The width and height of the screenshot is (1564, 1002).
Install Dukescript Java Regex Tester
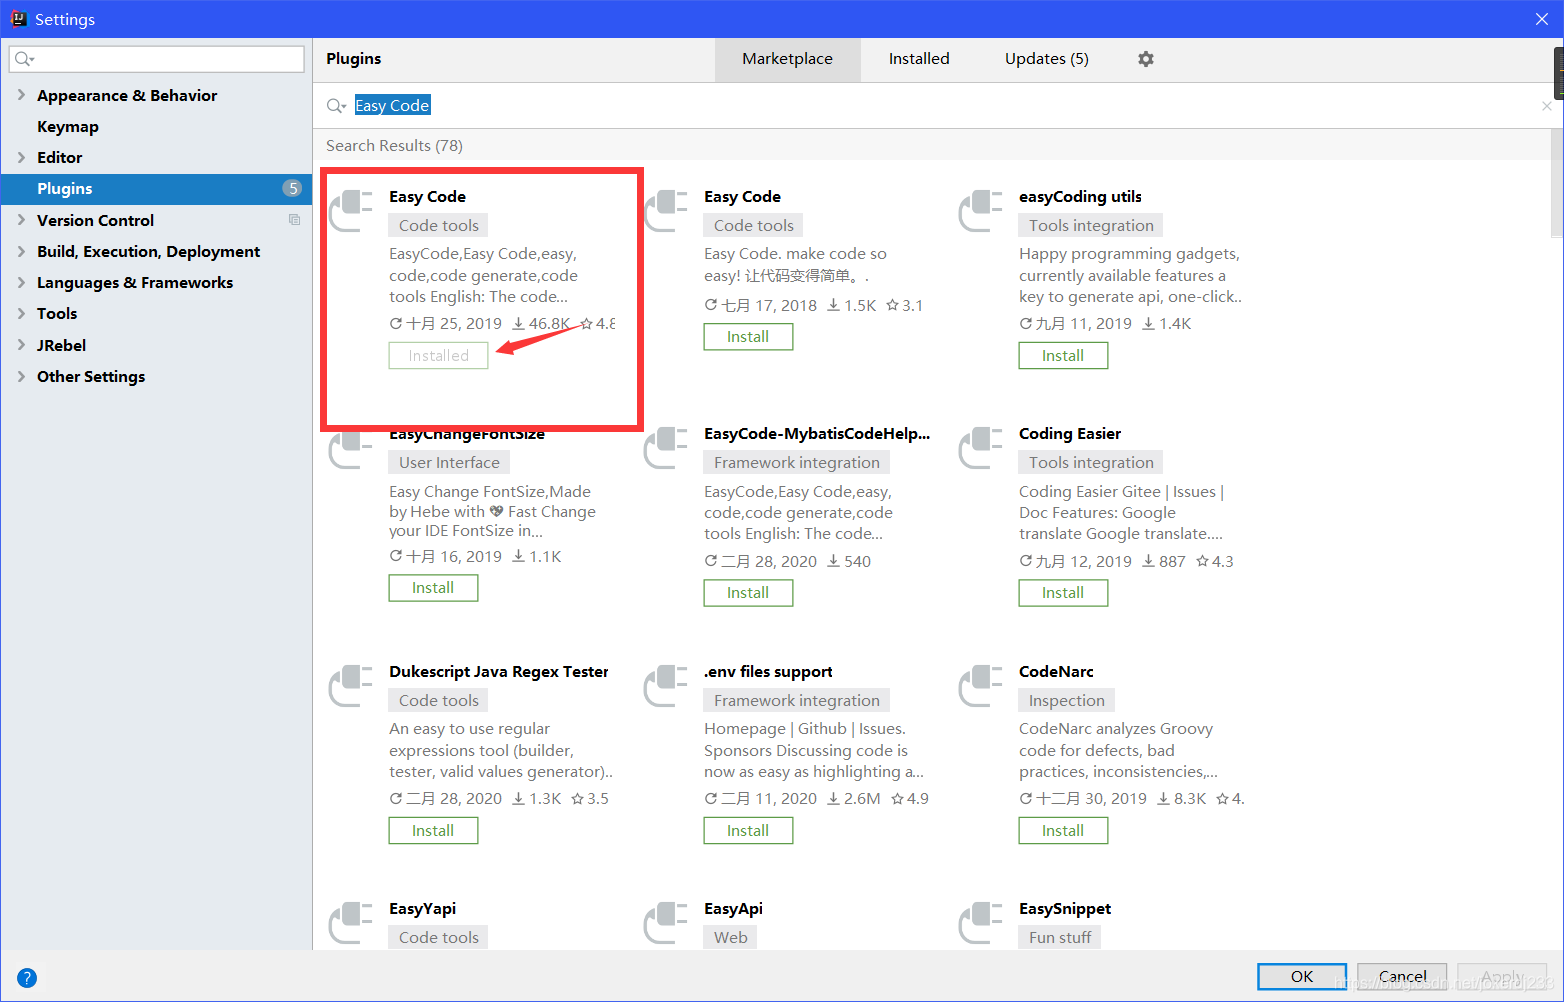tap(433, 831)
